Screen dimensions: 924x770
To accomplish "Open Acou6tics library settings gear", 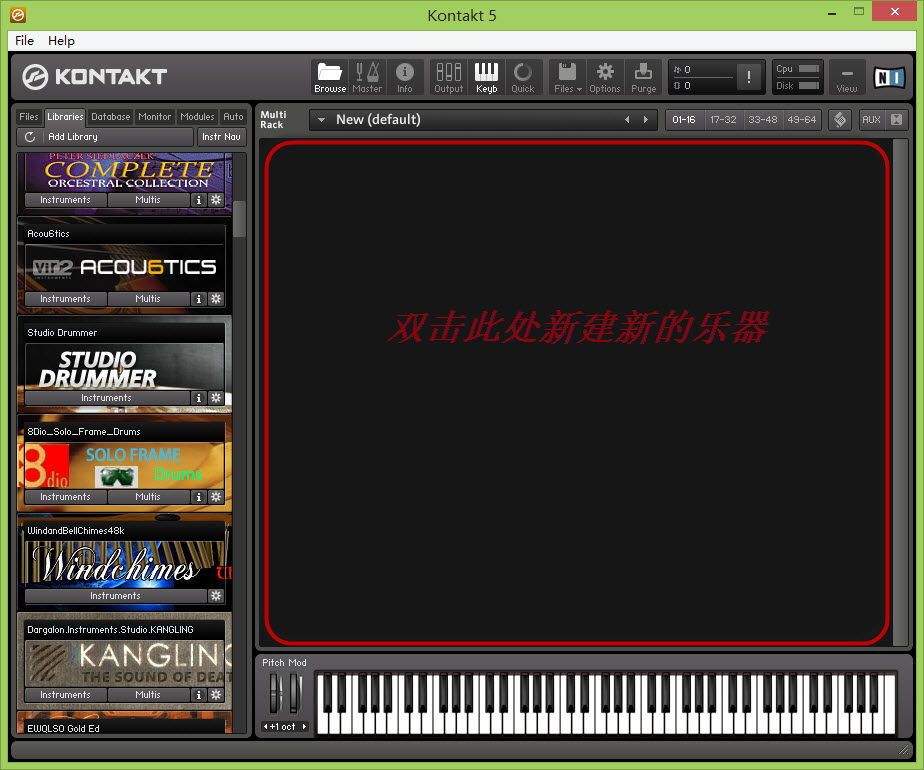I will tap(216, 299).
